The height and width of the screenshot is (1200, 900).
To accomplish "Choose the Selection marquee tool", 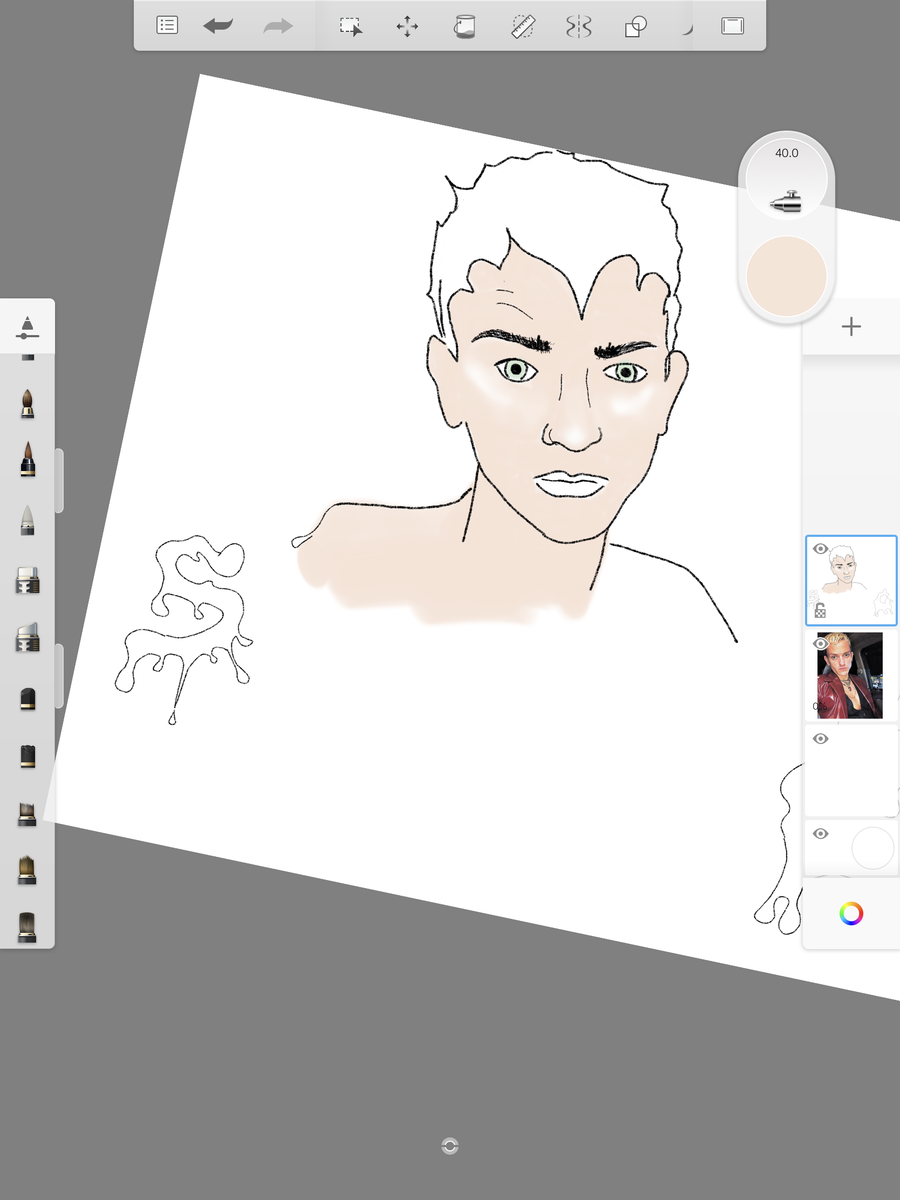I will click(350, 26).
